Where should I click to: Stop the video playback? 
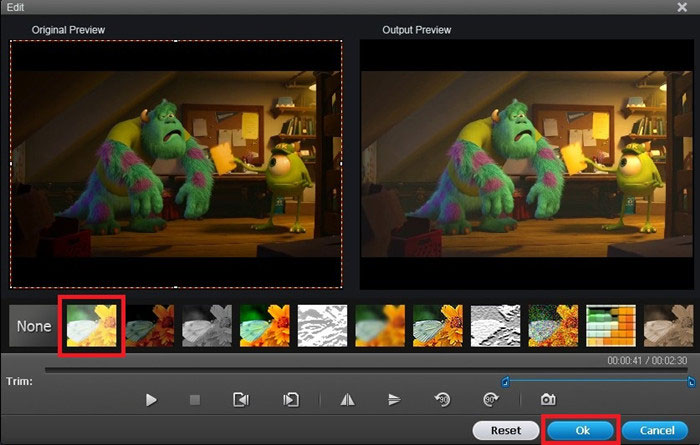195,399
